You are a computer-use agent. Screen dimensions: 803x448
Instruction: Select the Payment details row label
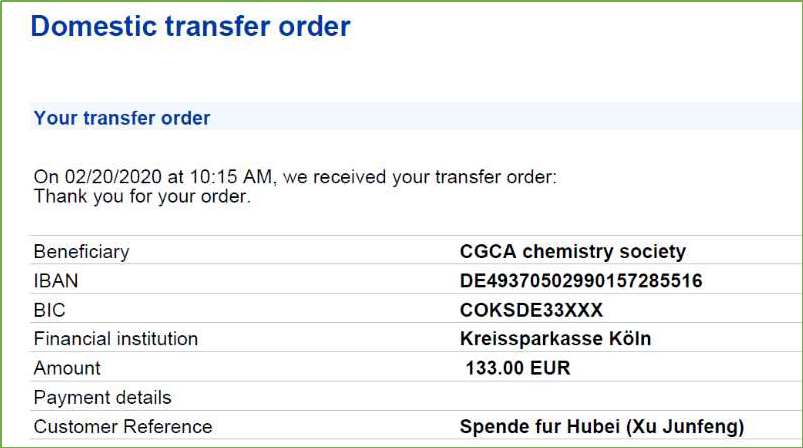(x=102, y=398)
